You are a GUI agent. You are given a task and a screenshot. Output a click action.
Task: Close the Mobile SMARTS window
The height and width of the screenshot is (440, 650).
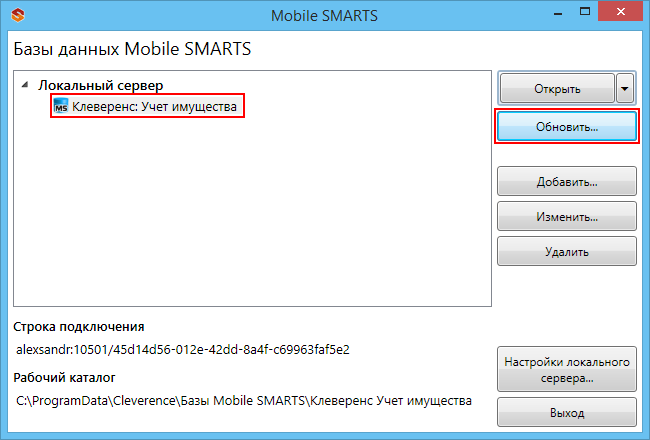point(621,12)
